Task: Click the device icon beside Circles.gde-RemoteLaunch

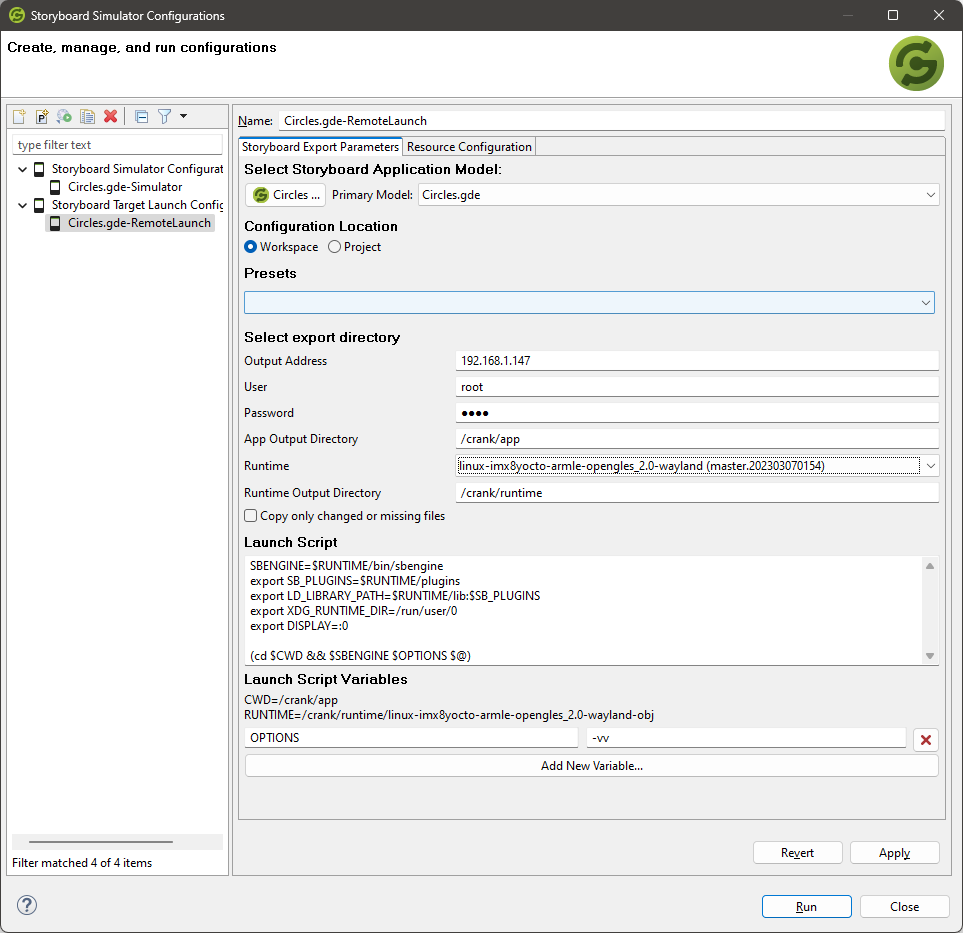Action: pos(55,223)
